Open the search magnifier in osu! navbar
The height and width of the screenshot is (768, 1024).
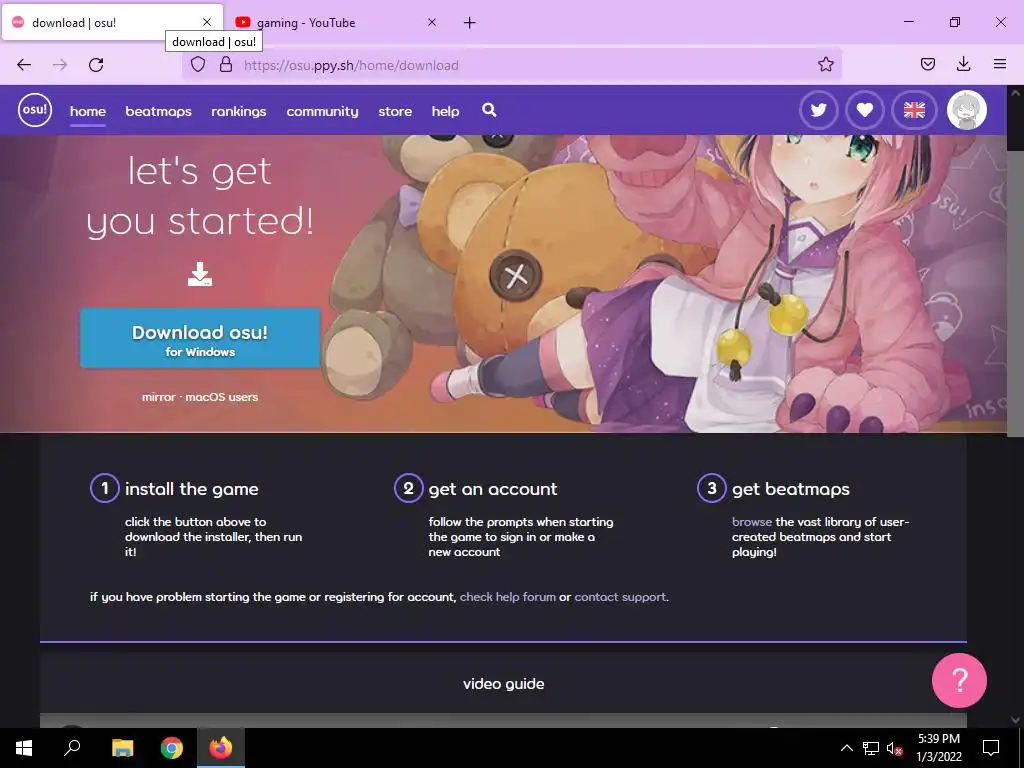[489, 110]
